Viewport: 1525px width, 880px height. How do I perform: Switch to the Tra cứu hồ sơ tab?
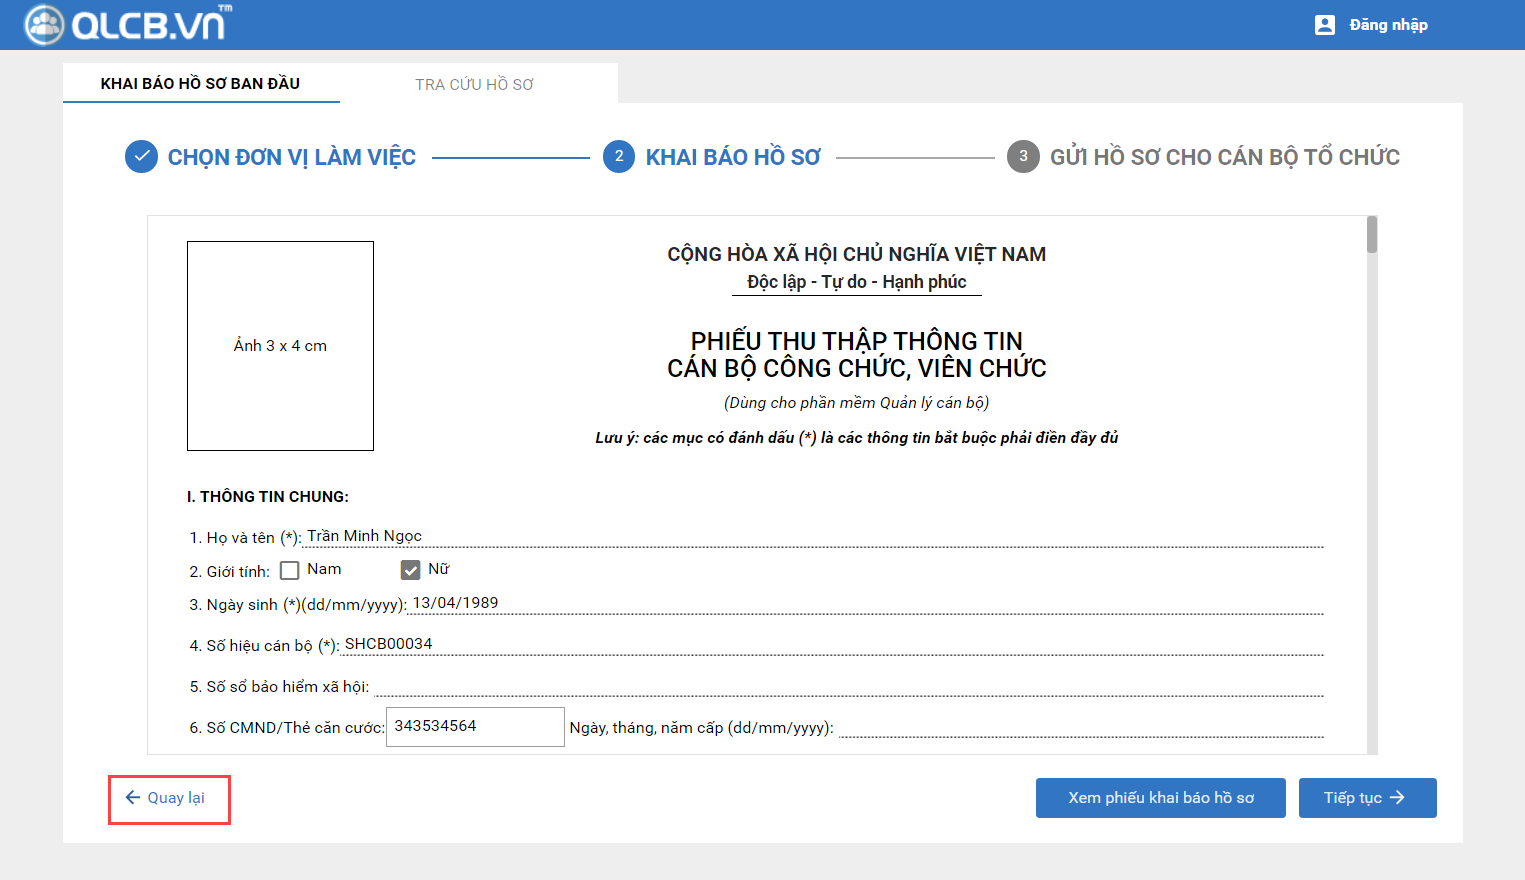[x=474, y=84]
